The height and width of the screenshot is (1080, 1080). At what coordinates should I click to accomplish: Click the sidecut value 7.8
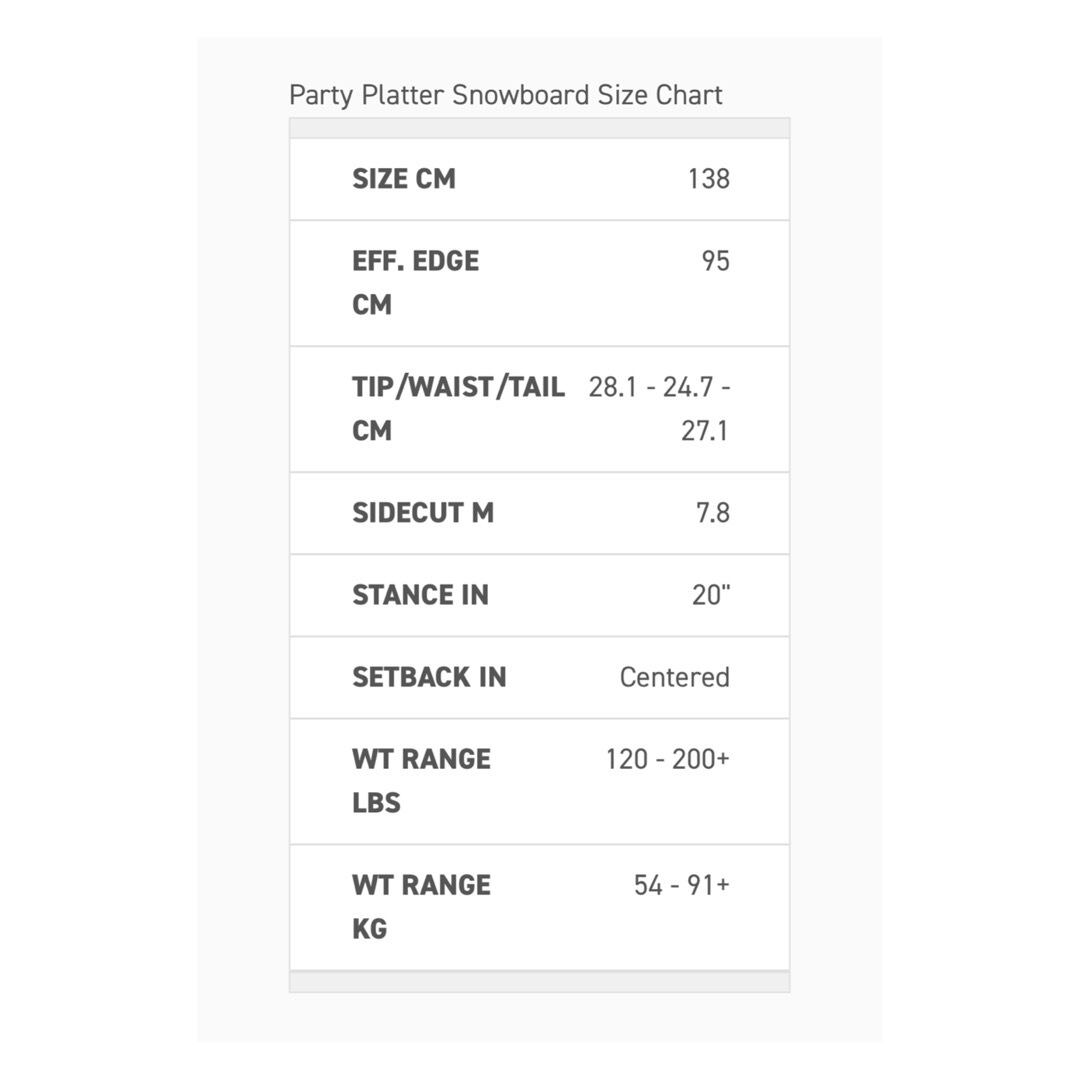[x=713, y=513]
